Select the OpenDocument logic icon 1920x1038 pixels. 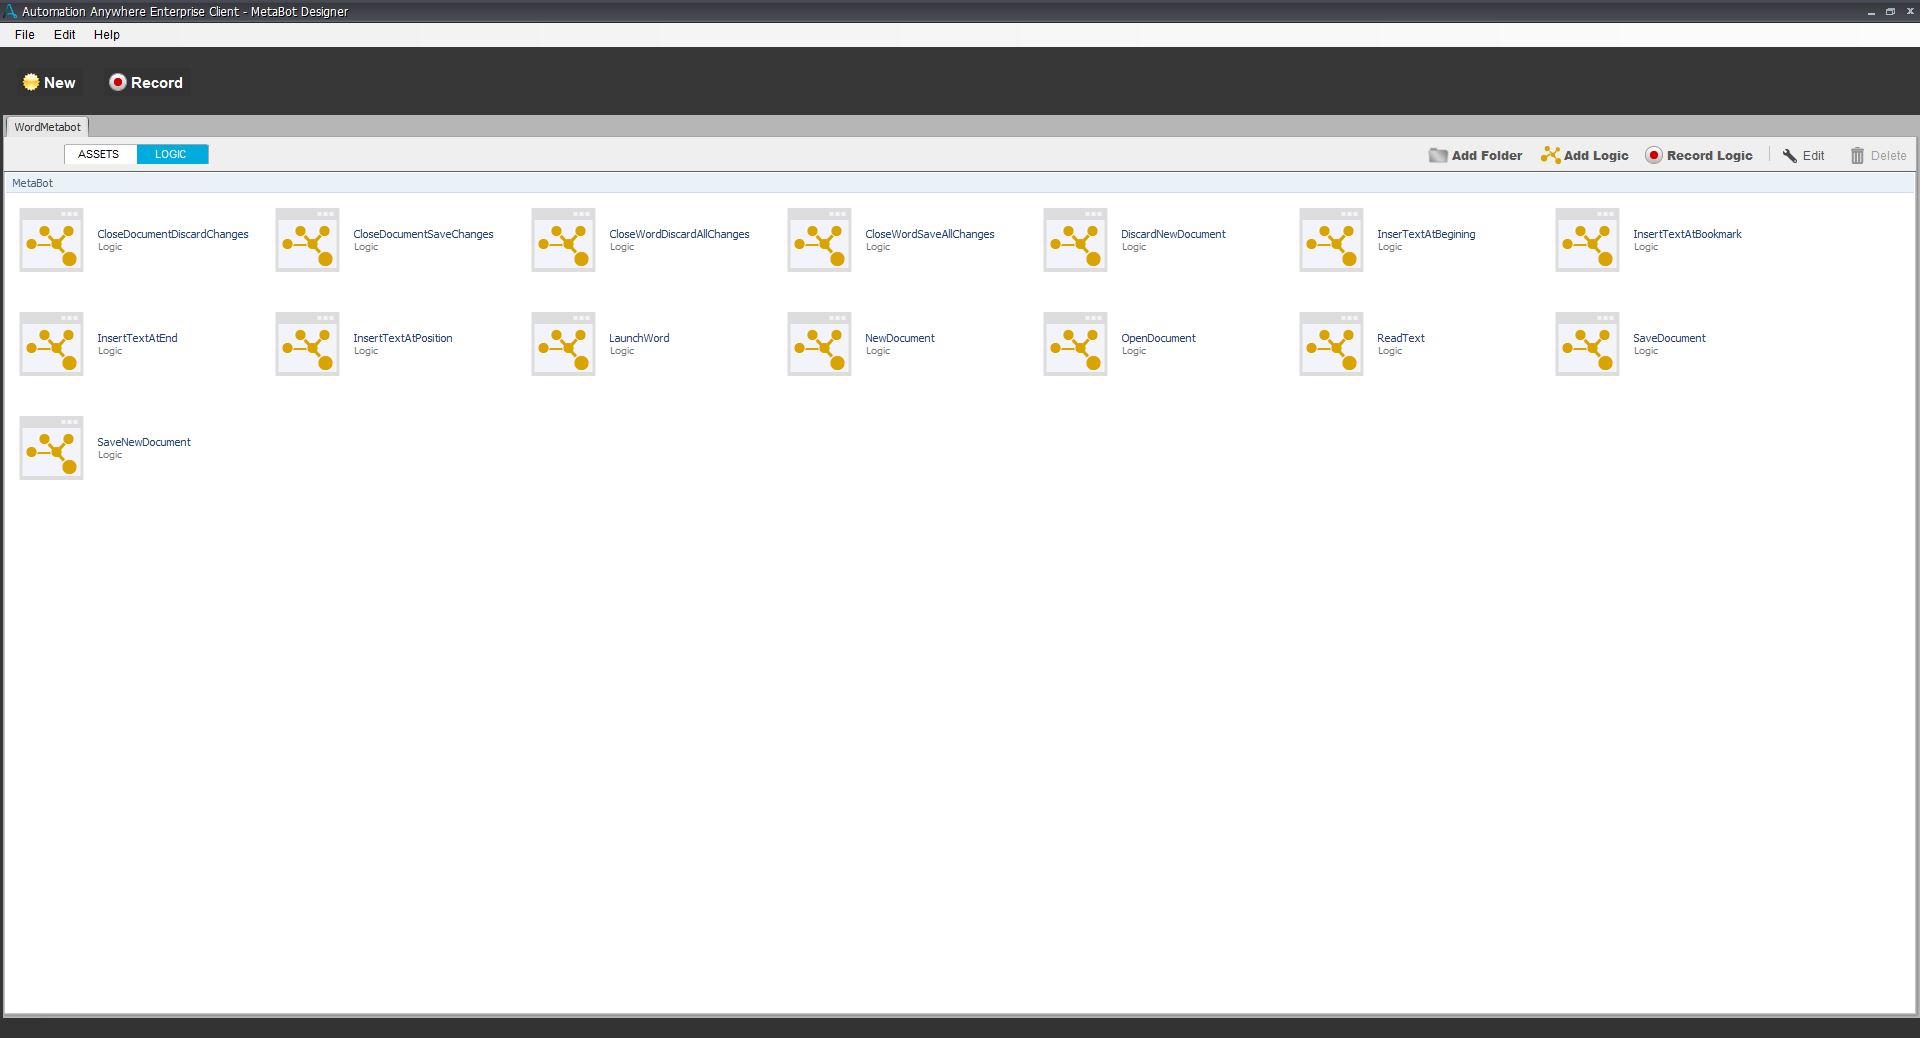(1075, 344)
